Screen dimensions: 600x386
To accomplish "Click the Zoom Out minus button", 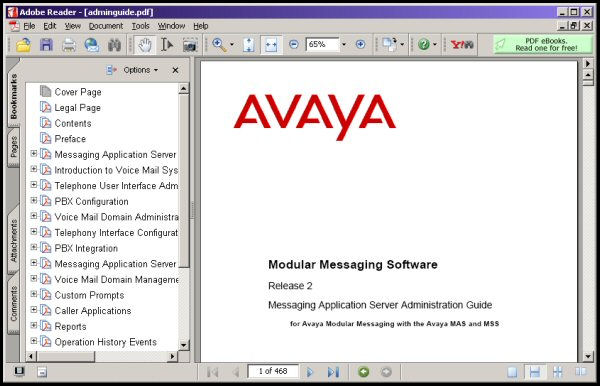I will click(293, 45).
